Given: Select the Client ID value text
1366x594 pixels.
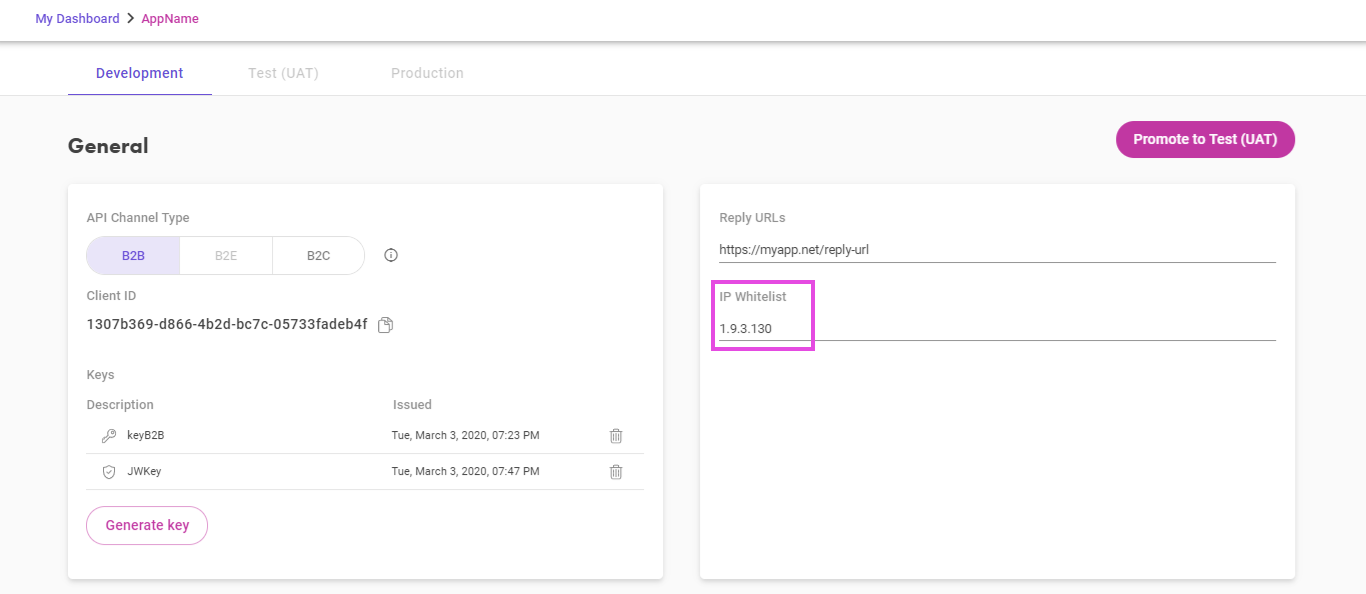Looking at the screenshot, I should 227,325.
